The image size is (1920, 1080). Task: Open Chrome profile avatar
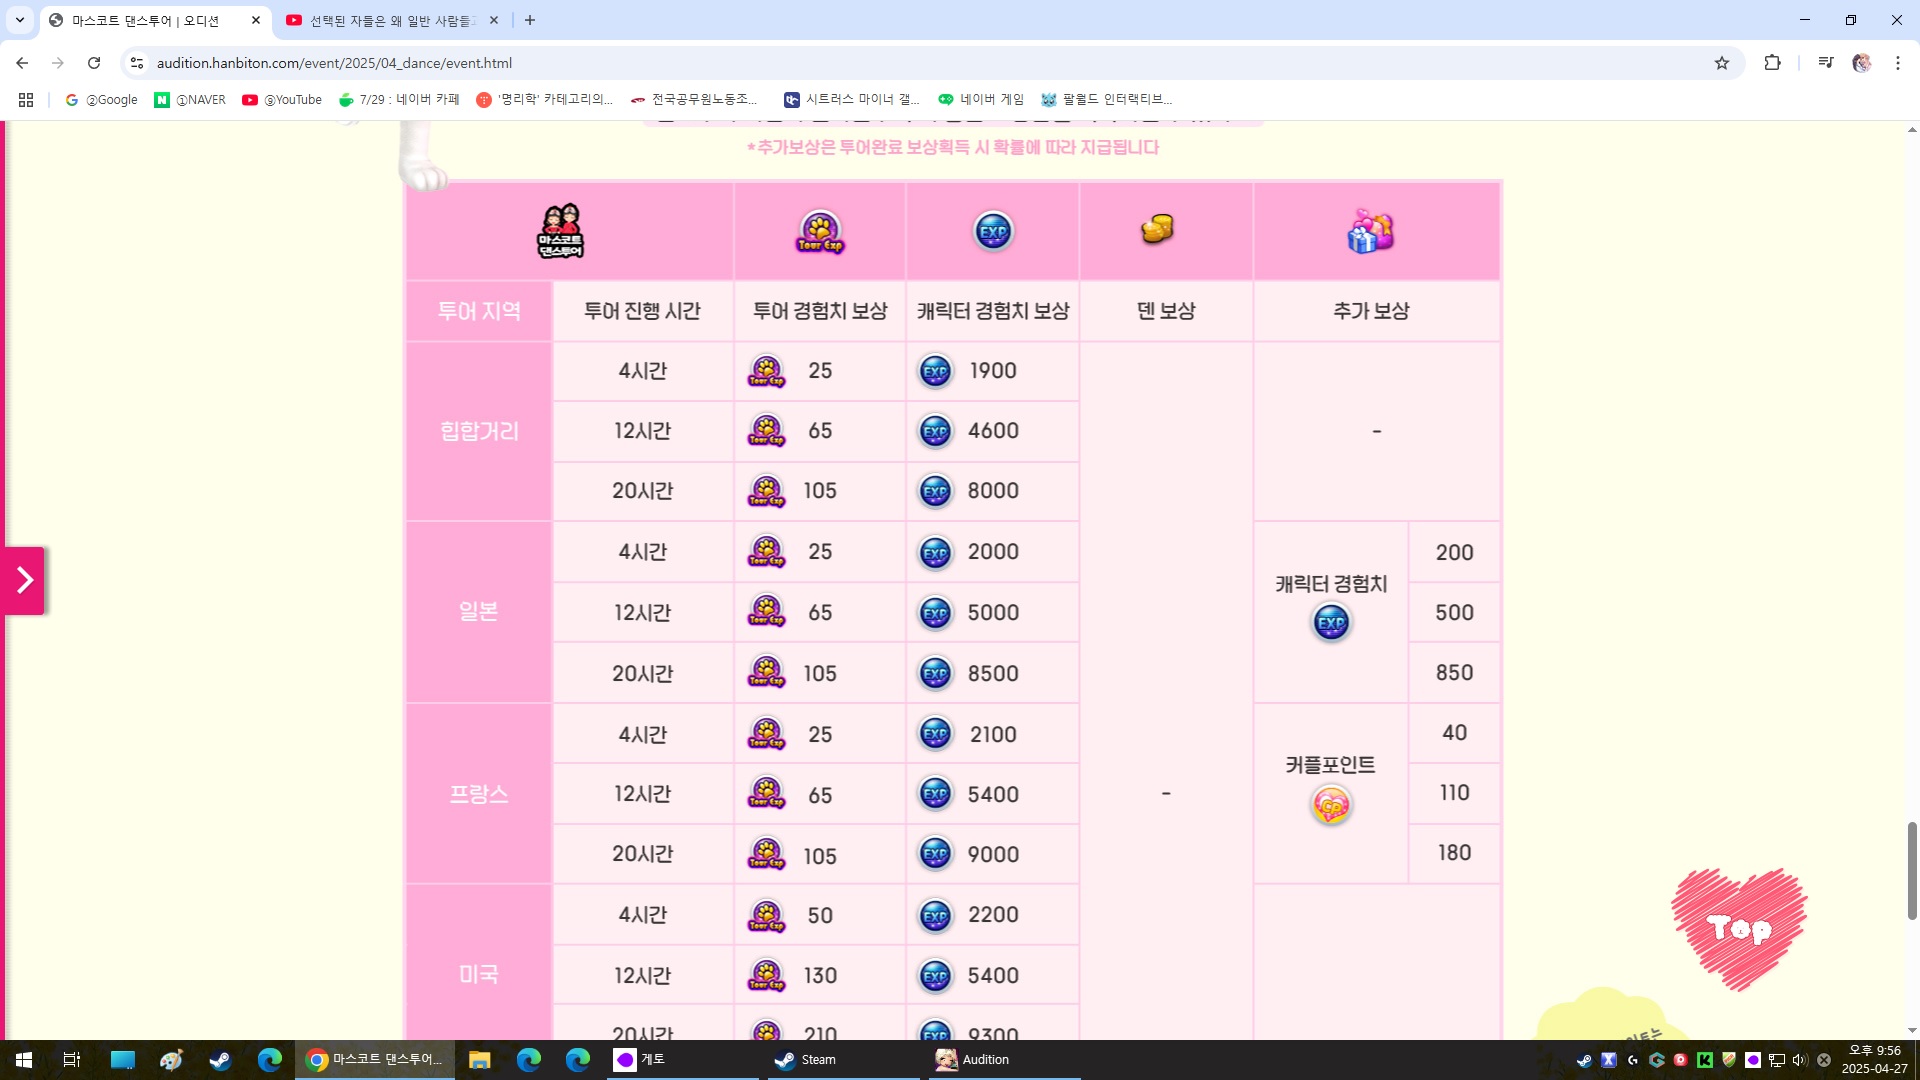tap(1861, 63)
